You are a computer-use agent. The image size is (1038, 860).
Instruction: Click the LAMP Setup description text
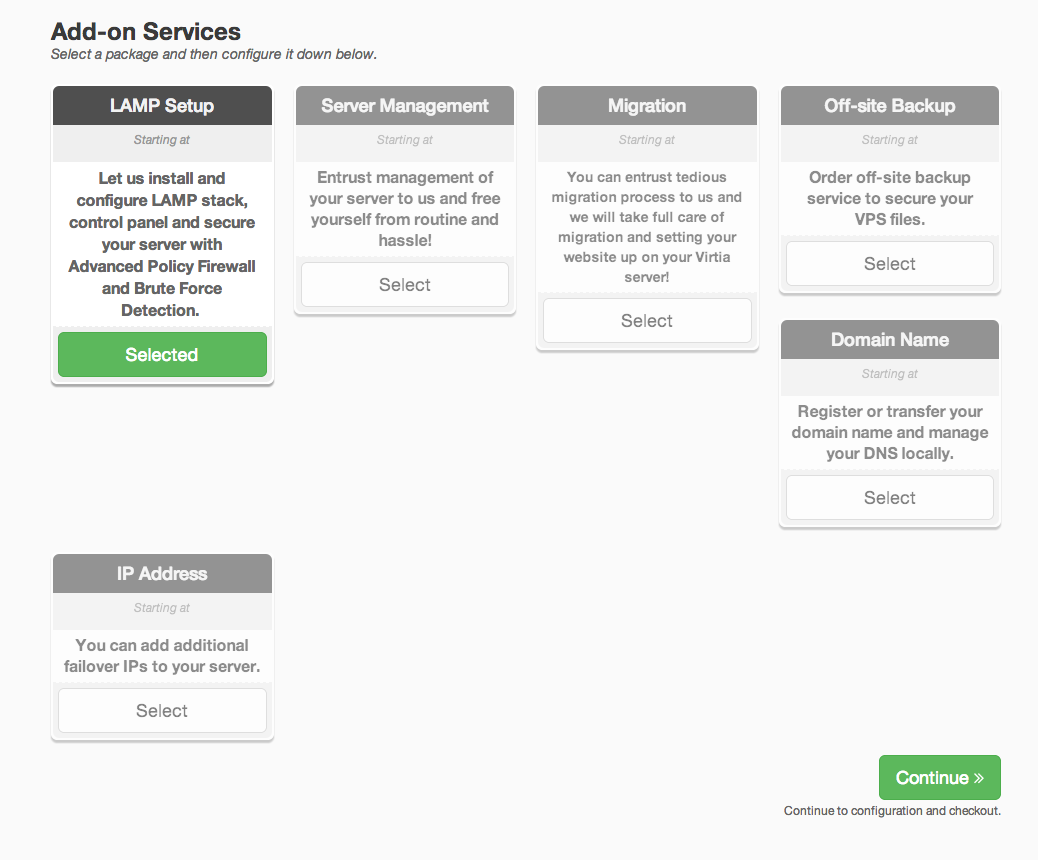point(162,244)
